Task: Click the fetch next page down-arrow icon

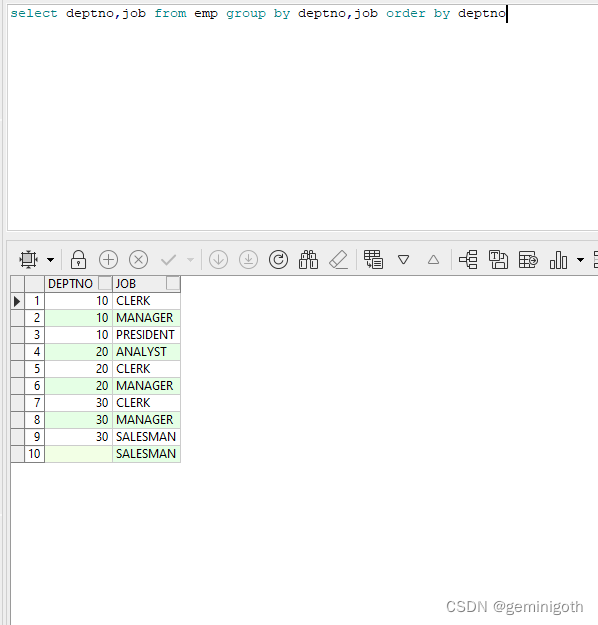Action: tap(218, 260)
